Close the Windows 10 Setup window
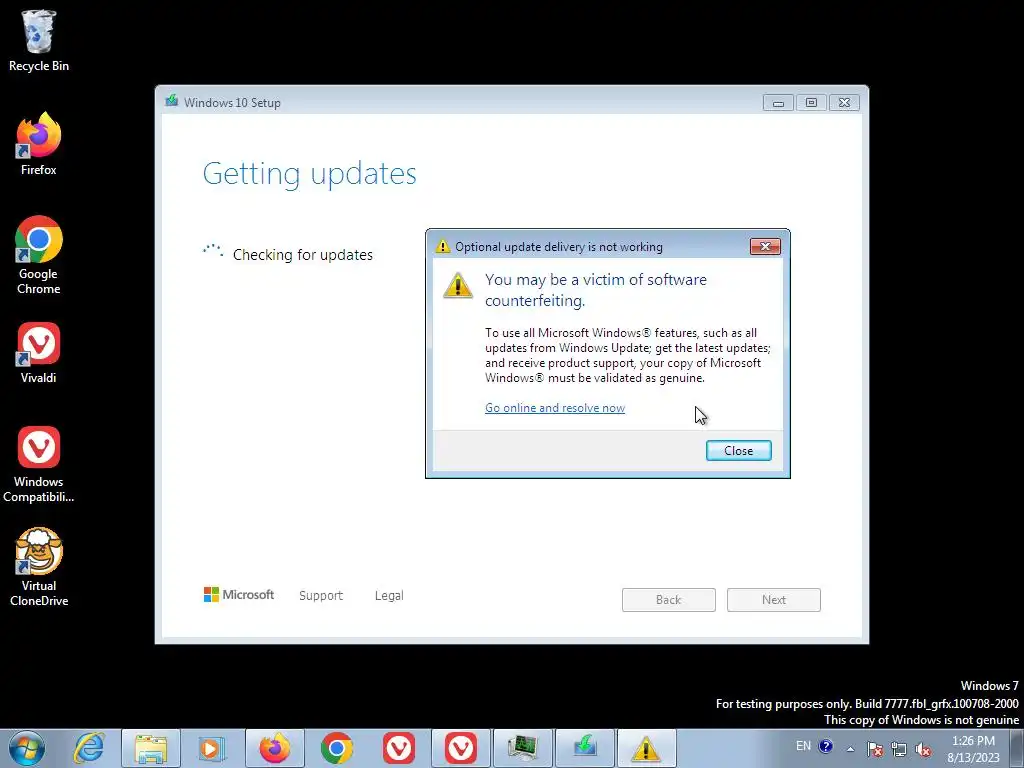The width and height of the screenshot is (1024, 768). (x=844, y=103)
